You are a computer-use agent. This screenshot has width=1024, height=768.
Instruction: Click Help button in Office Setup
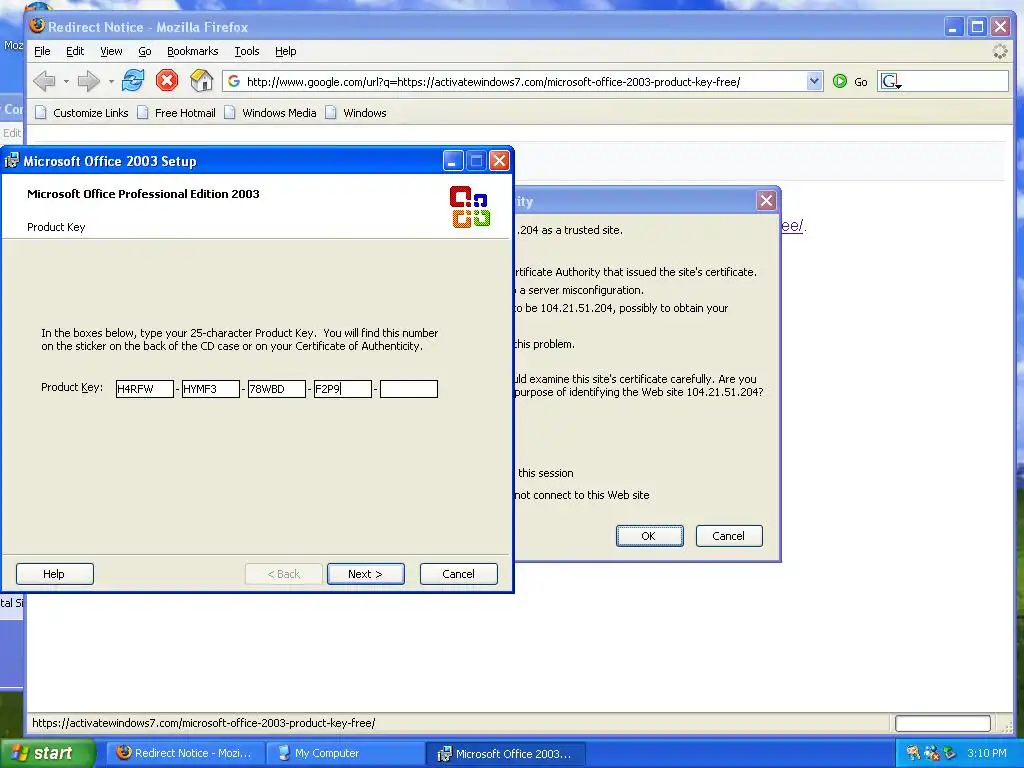[x=54, y=574]
